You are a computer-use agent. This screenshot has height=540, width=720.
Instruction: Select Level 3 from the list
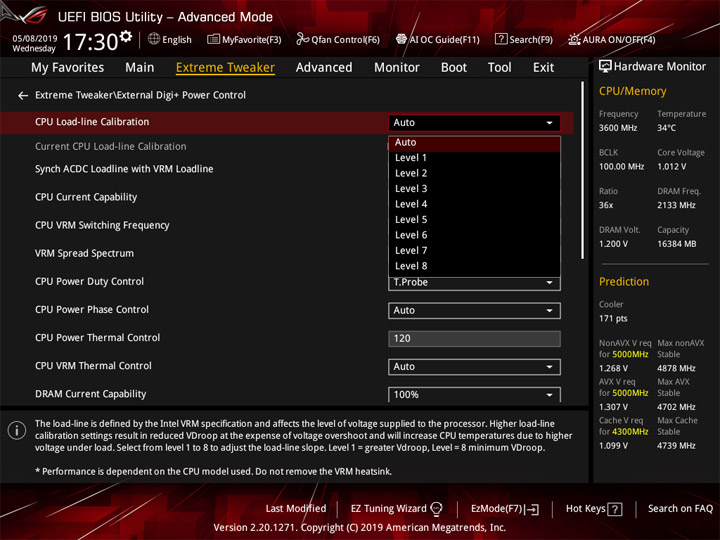[474, 189]
